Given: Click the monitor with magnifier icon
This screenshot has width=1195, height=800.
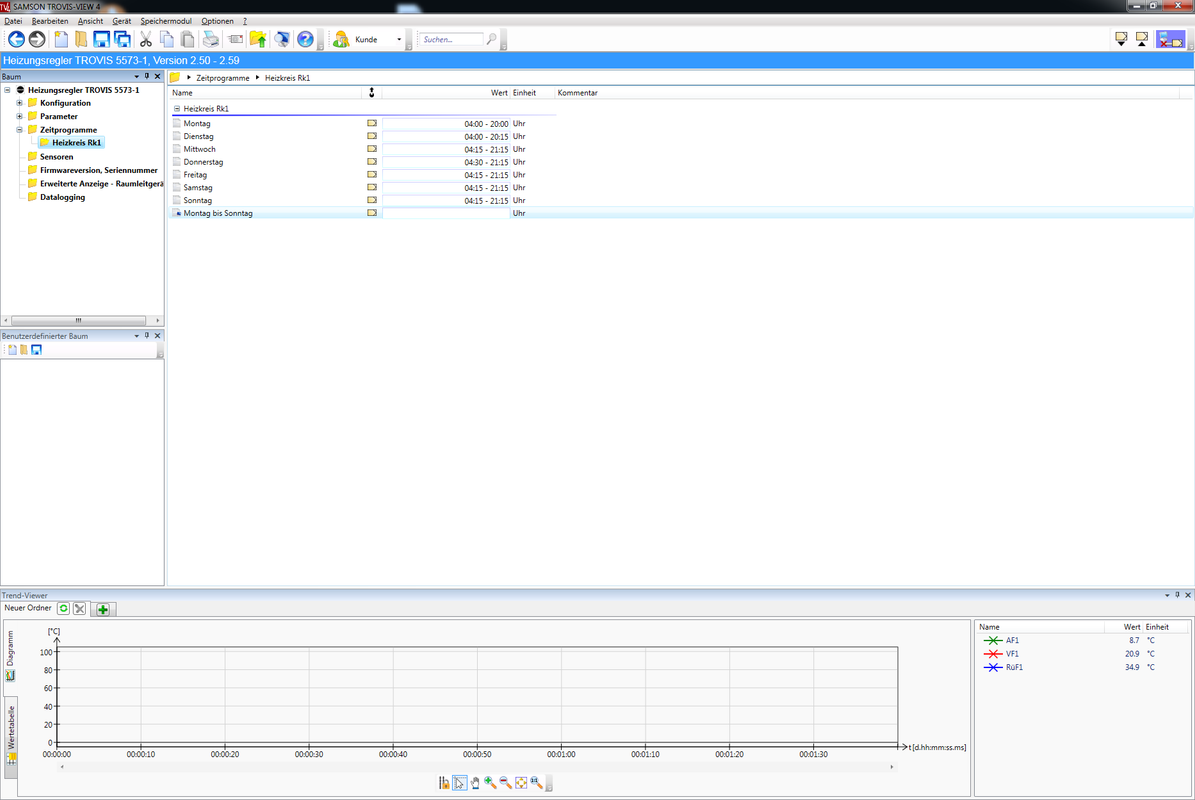Looking at the screenshot, I should (282, 39).
